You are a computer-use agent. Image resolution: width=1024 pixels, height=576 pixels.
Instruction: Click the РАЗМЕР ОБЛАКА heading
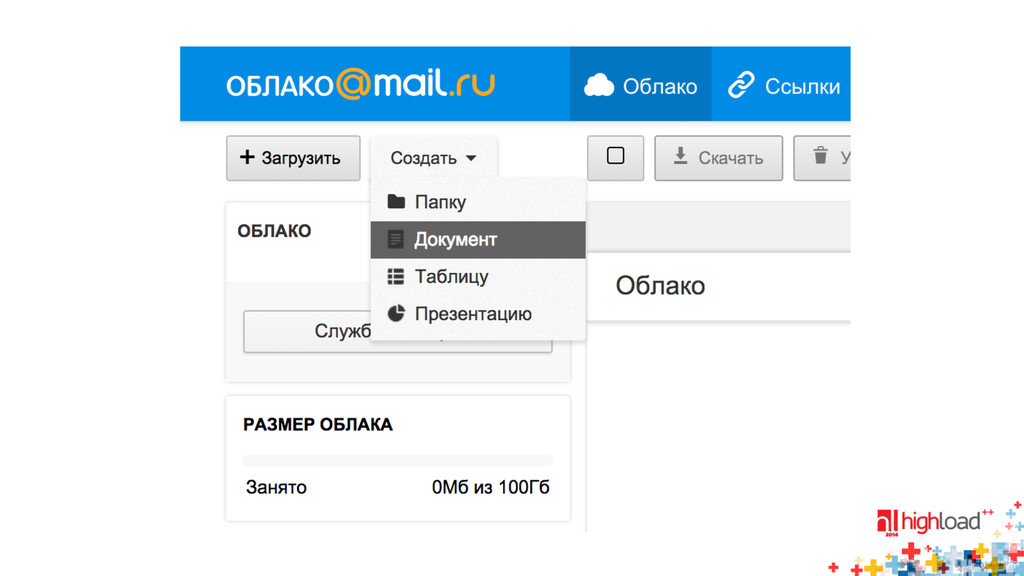point(318,425)
